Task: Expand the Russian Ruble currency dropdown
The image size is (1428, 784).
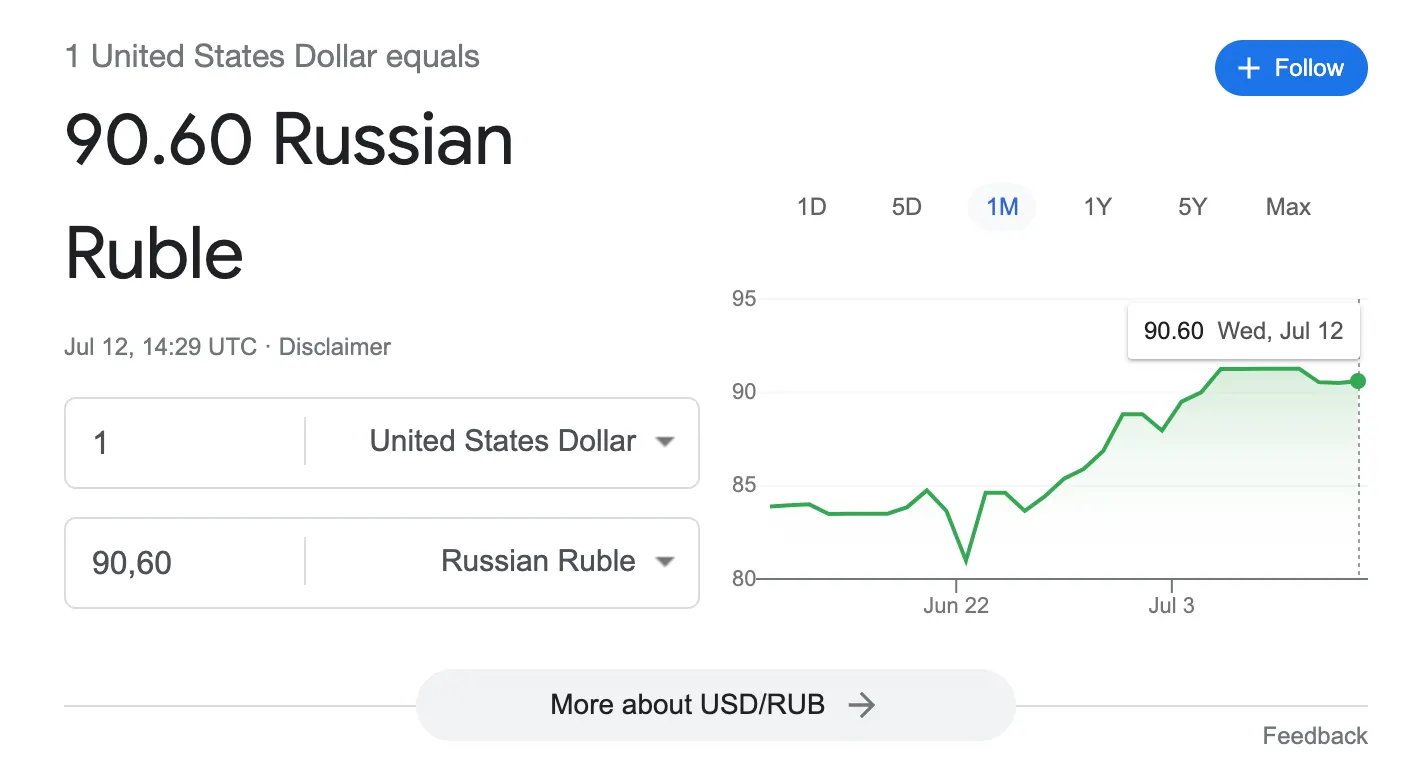Action: (665, 562)
